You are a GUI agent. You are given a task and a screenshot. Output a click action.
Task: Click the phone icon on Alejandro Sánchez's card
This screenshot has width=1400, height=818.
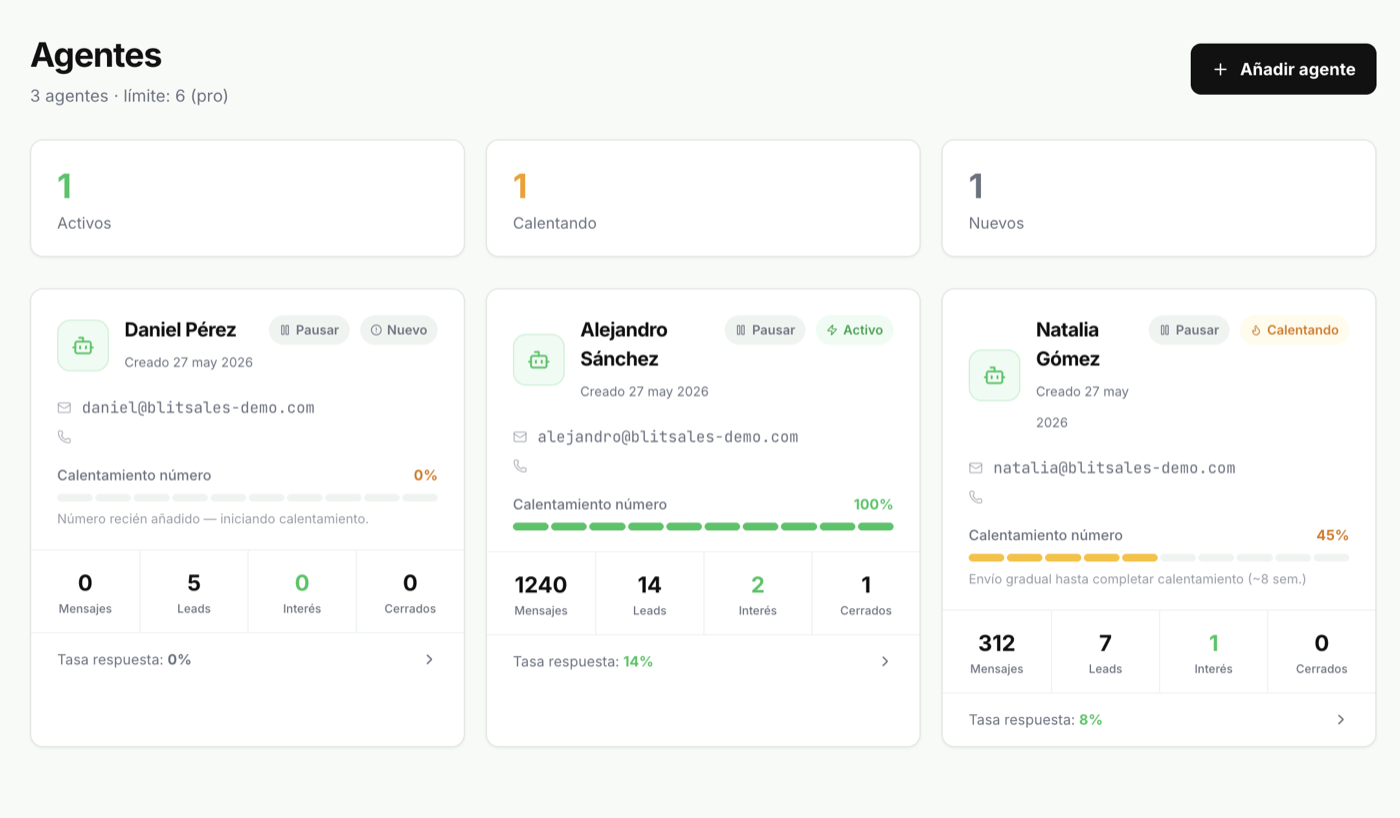520,466
